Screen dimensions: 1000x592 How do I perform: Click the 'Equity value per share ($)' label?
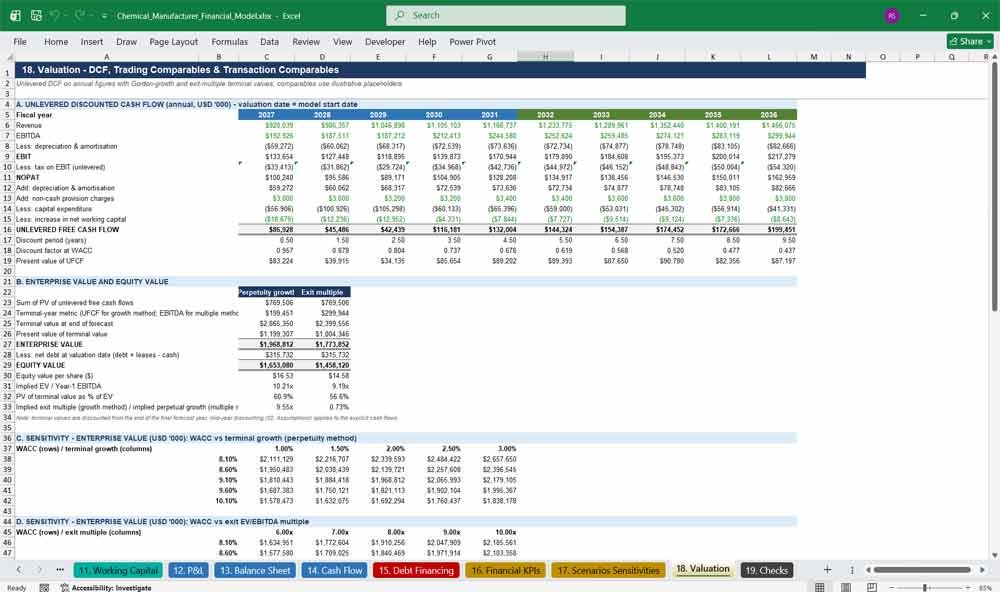coord(54,376)
